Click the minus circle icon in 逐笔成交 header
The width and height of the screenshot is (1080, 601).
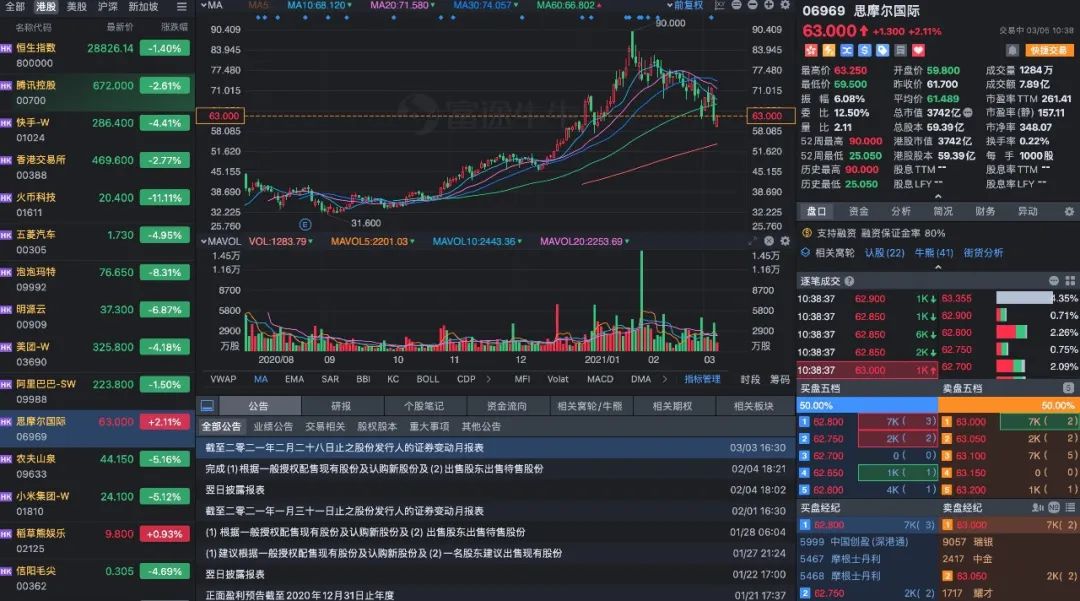tap(1054, 281)
